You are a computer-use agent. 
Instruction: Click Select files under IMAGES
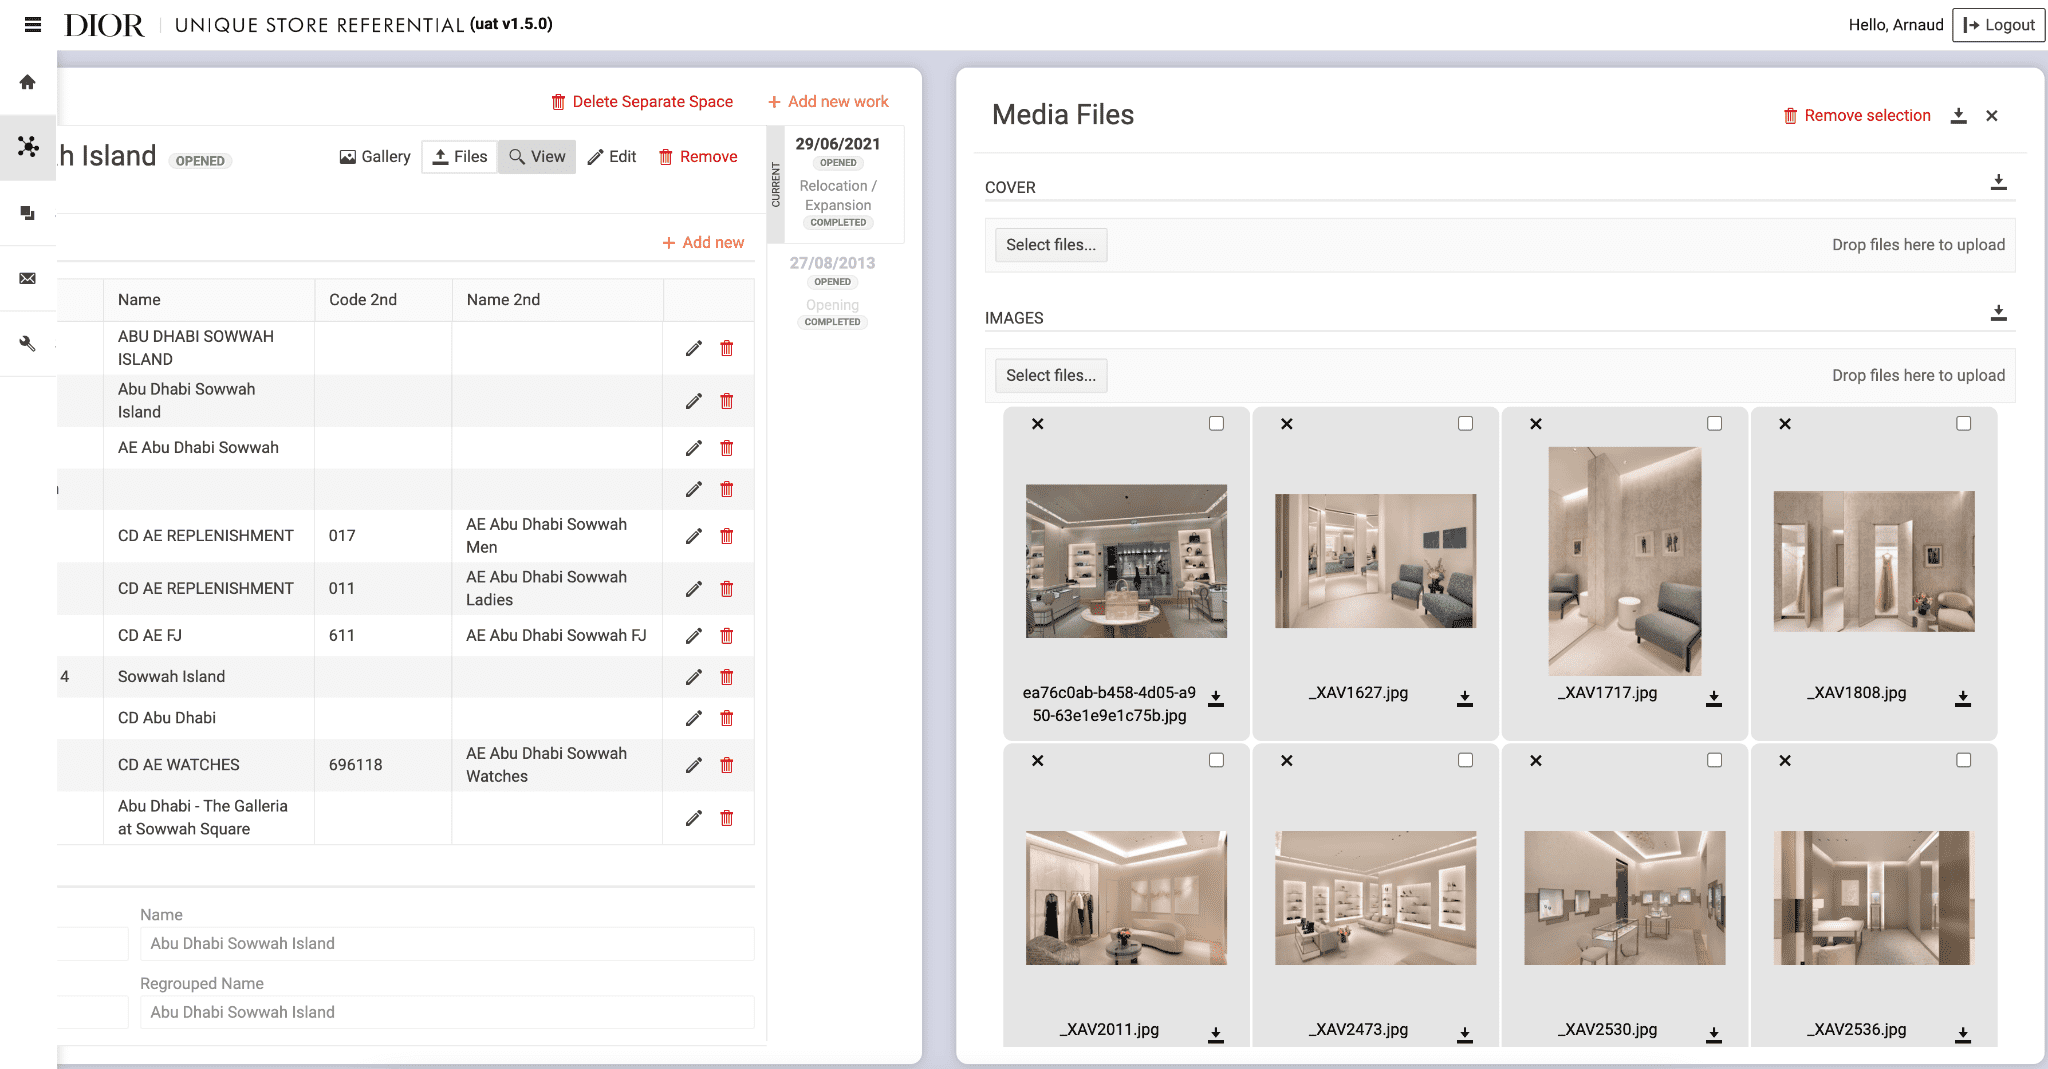click(x=1050, y=376)
